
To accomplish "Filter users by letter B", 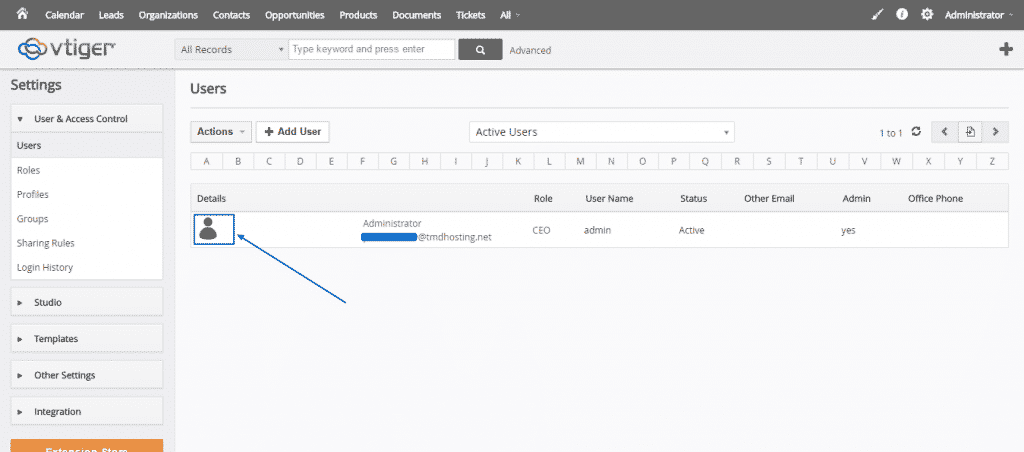I will (238, 161).
